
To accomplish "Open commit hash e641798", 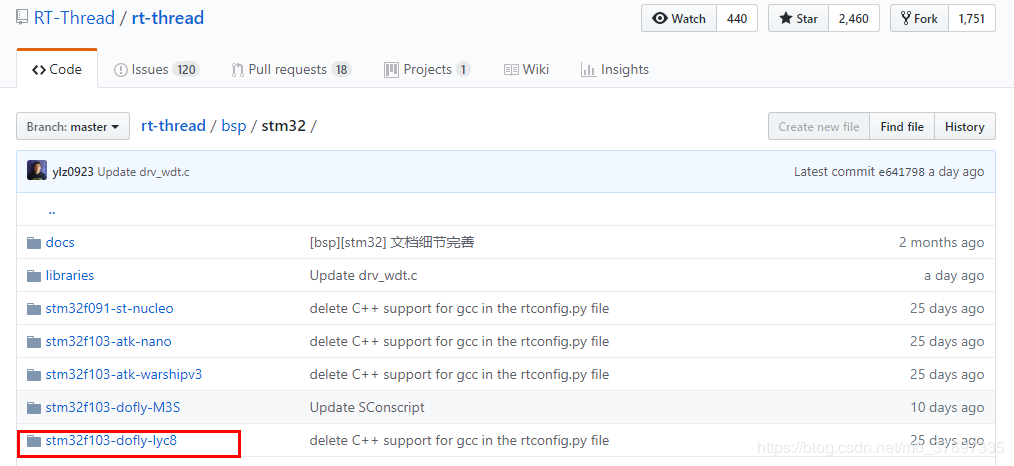I will pyautogui.click(x=901, y=172).
